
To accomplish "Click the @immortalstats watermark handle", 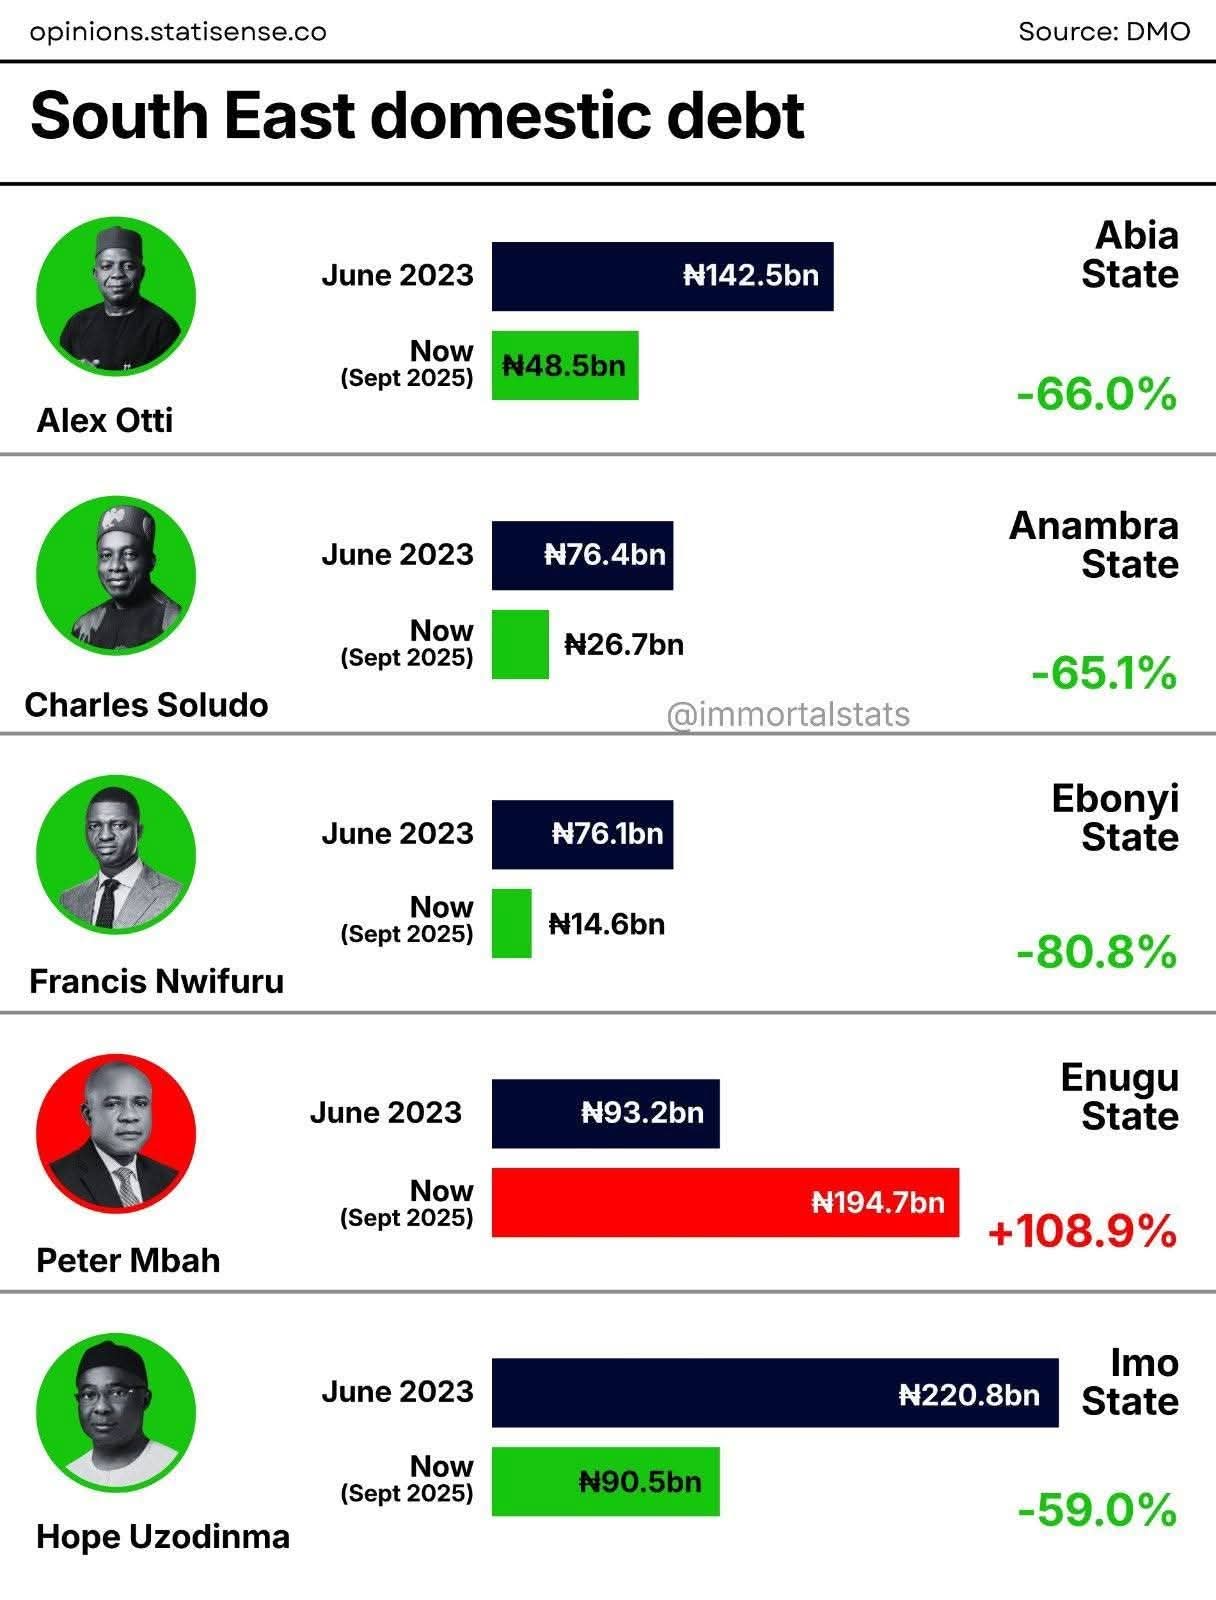I will (x=788, y=715).
